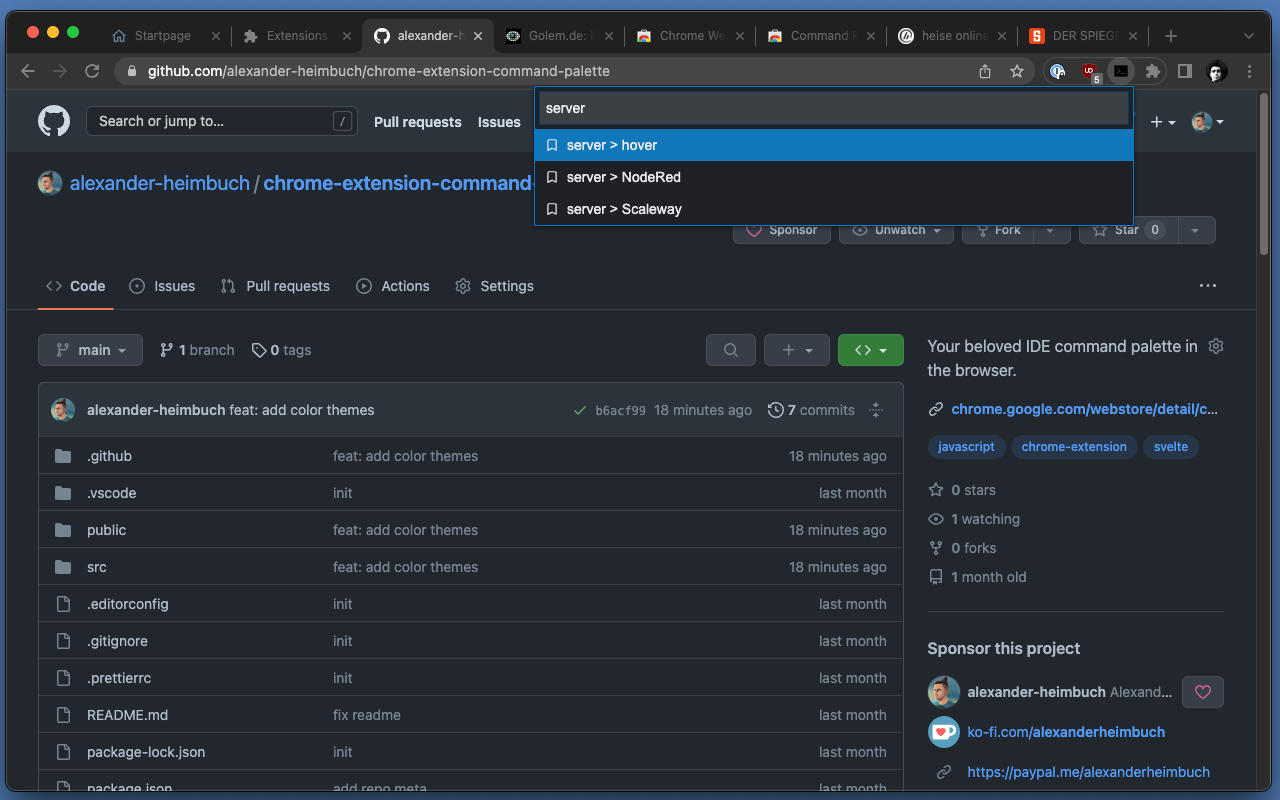Click the green commit status checkmark
The width and height of the screenshot is (1280, 800).
pos(580,410)
